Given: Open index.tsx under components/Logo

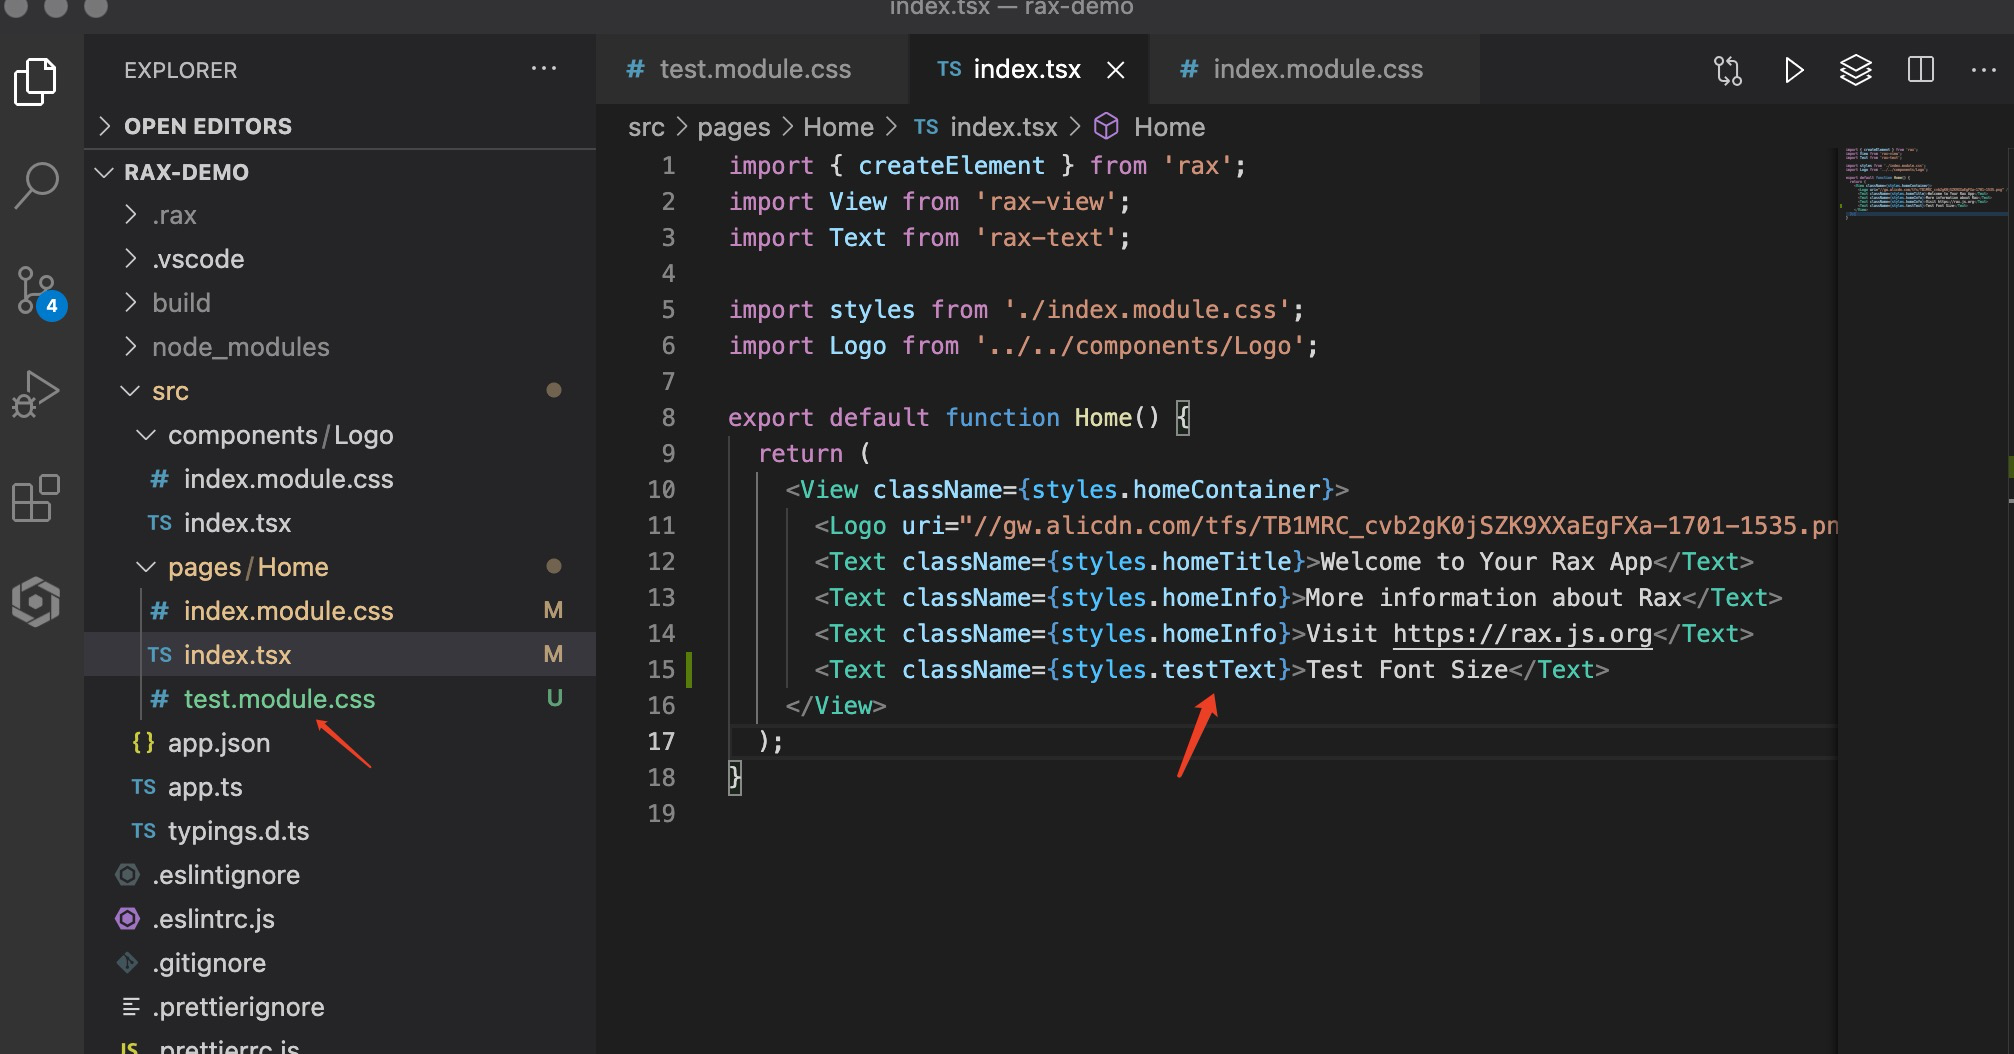Looking at the screenshot, I should point(340,523).
